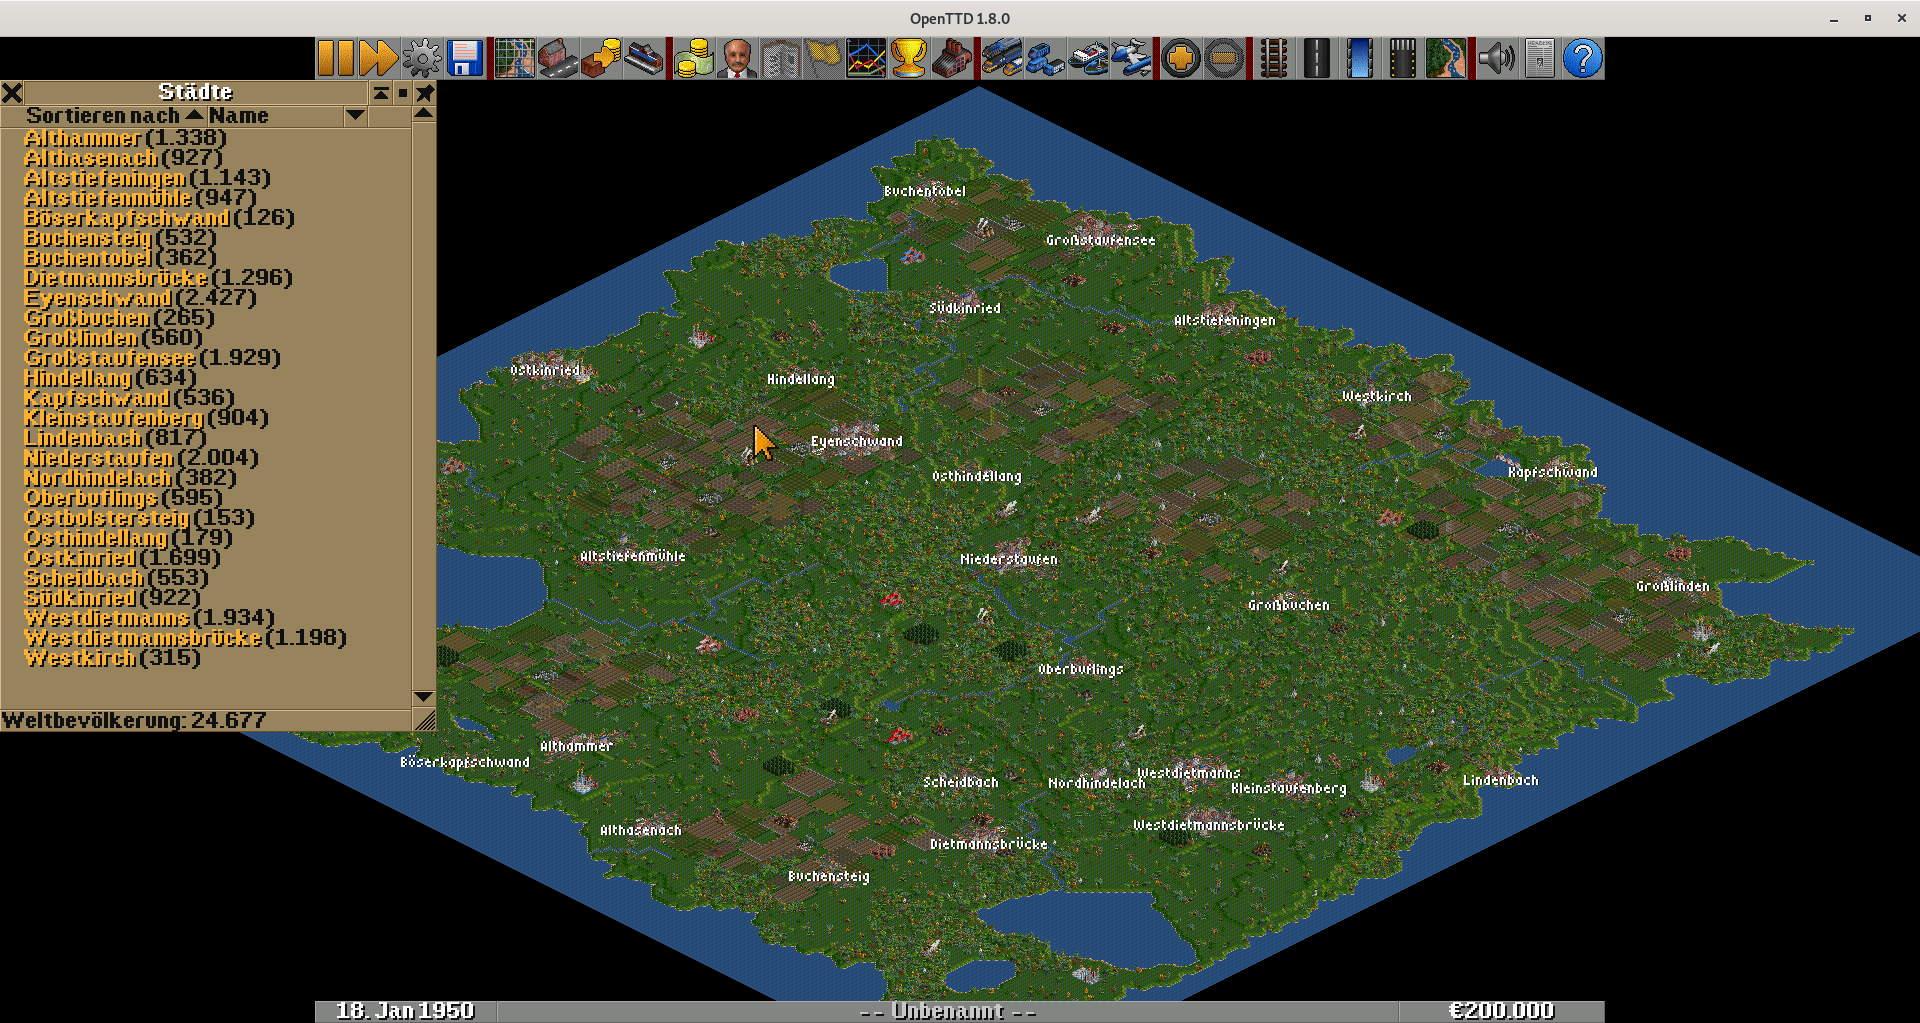This screenshot has width=1920, height=1023.
Task: Select town Kleinstaufenberg (904) in list
Action: (x=146, y=418)
